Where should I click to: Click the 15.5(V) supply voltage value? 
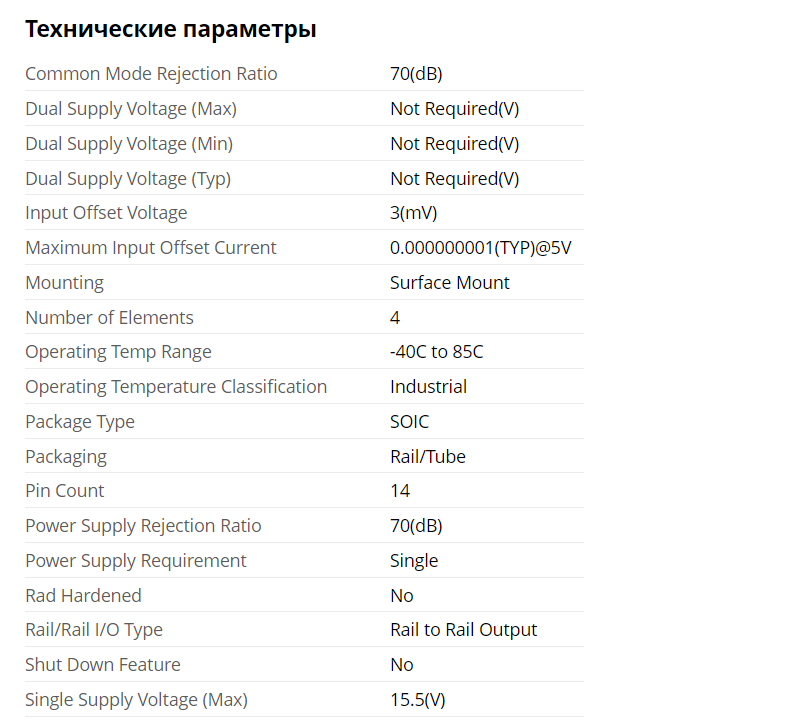[417, 700]
